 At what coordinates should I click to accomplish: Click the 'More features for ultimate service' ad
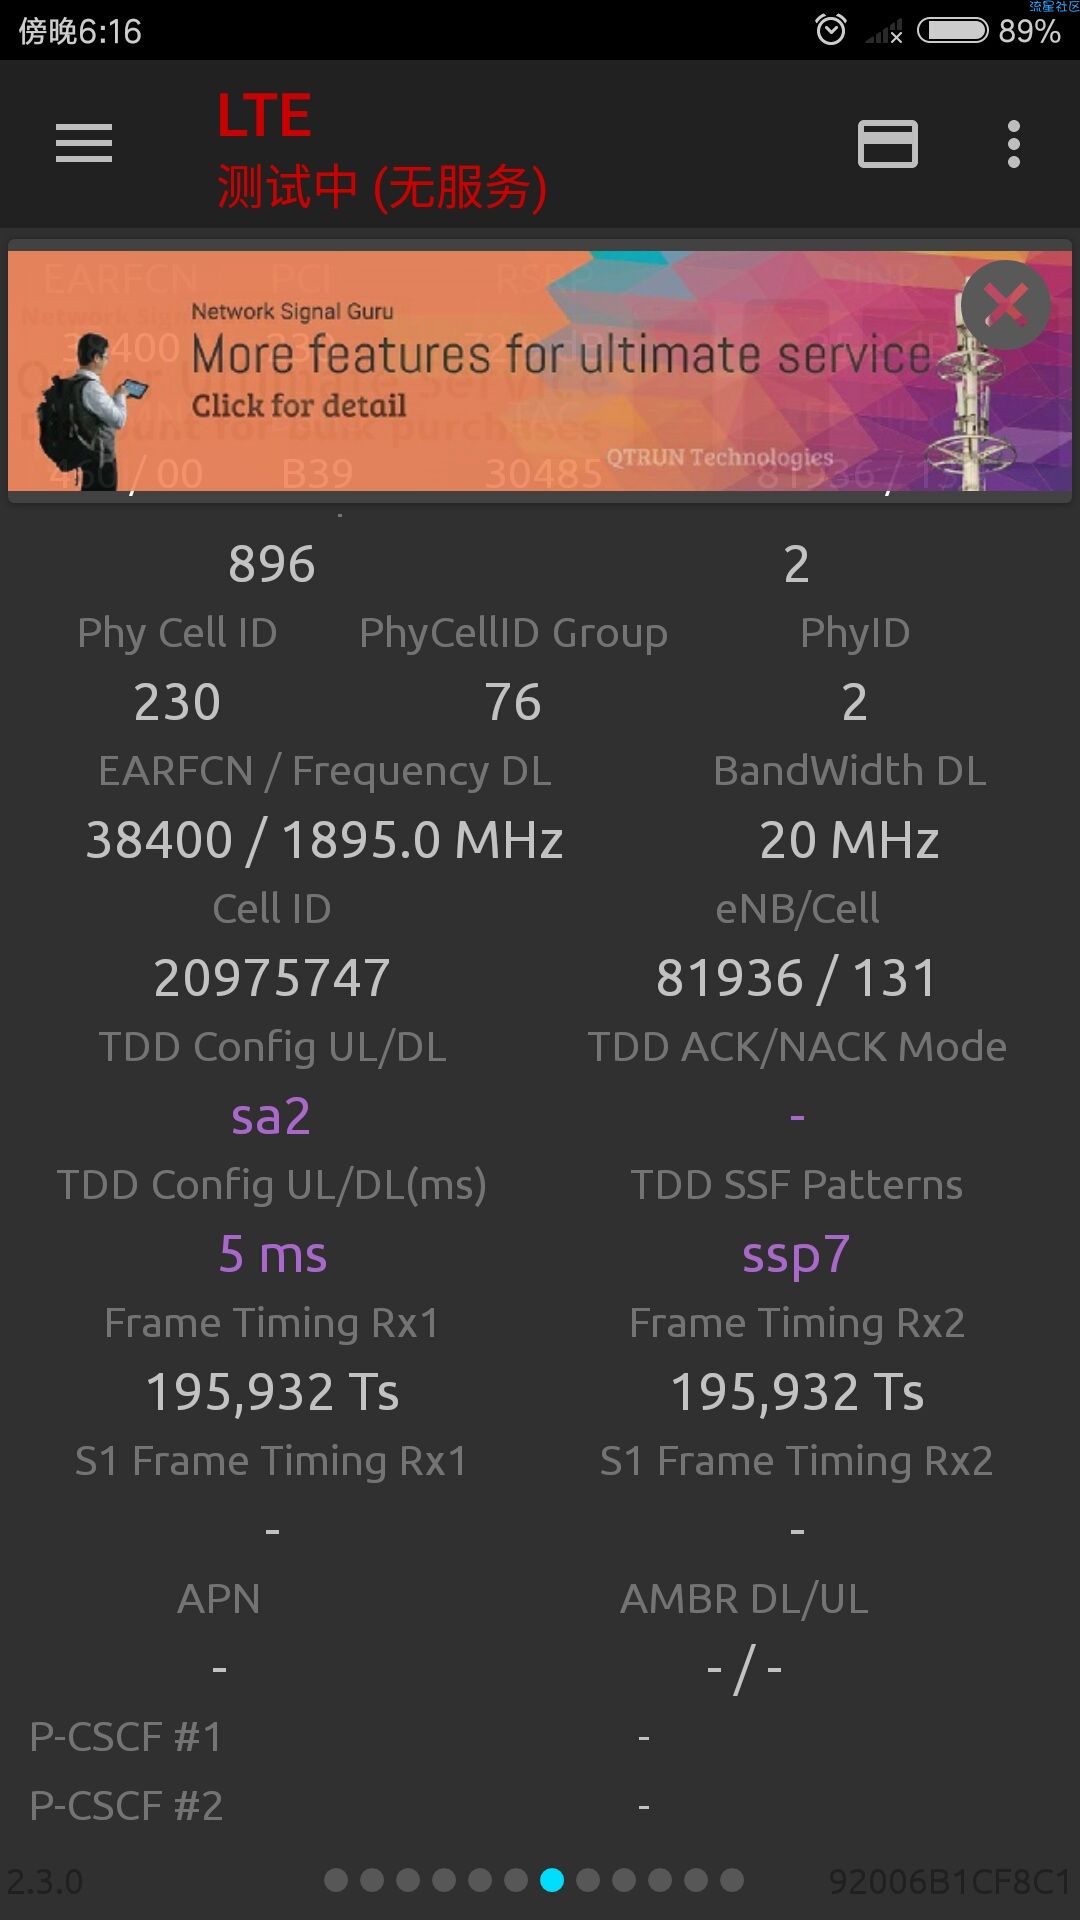(x=540, y=370)
